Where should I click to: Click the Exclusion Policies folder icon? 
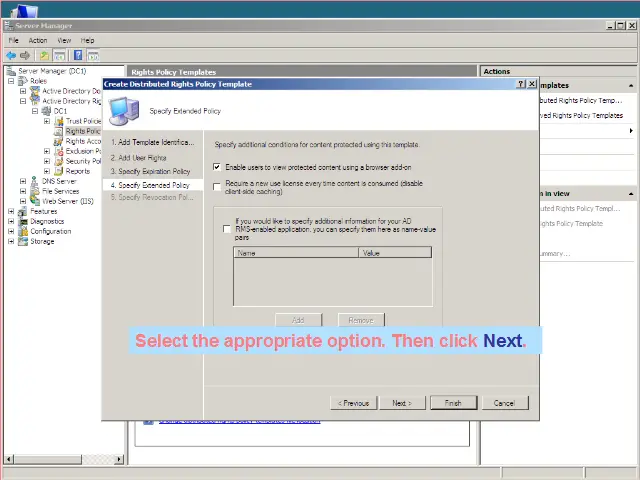59,151
